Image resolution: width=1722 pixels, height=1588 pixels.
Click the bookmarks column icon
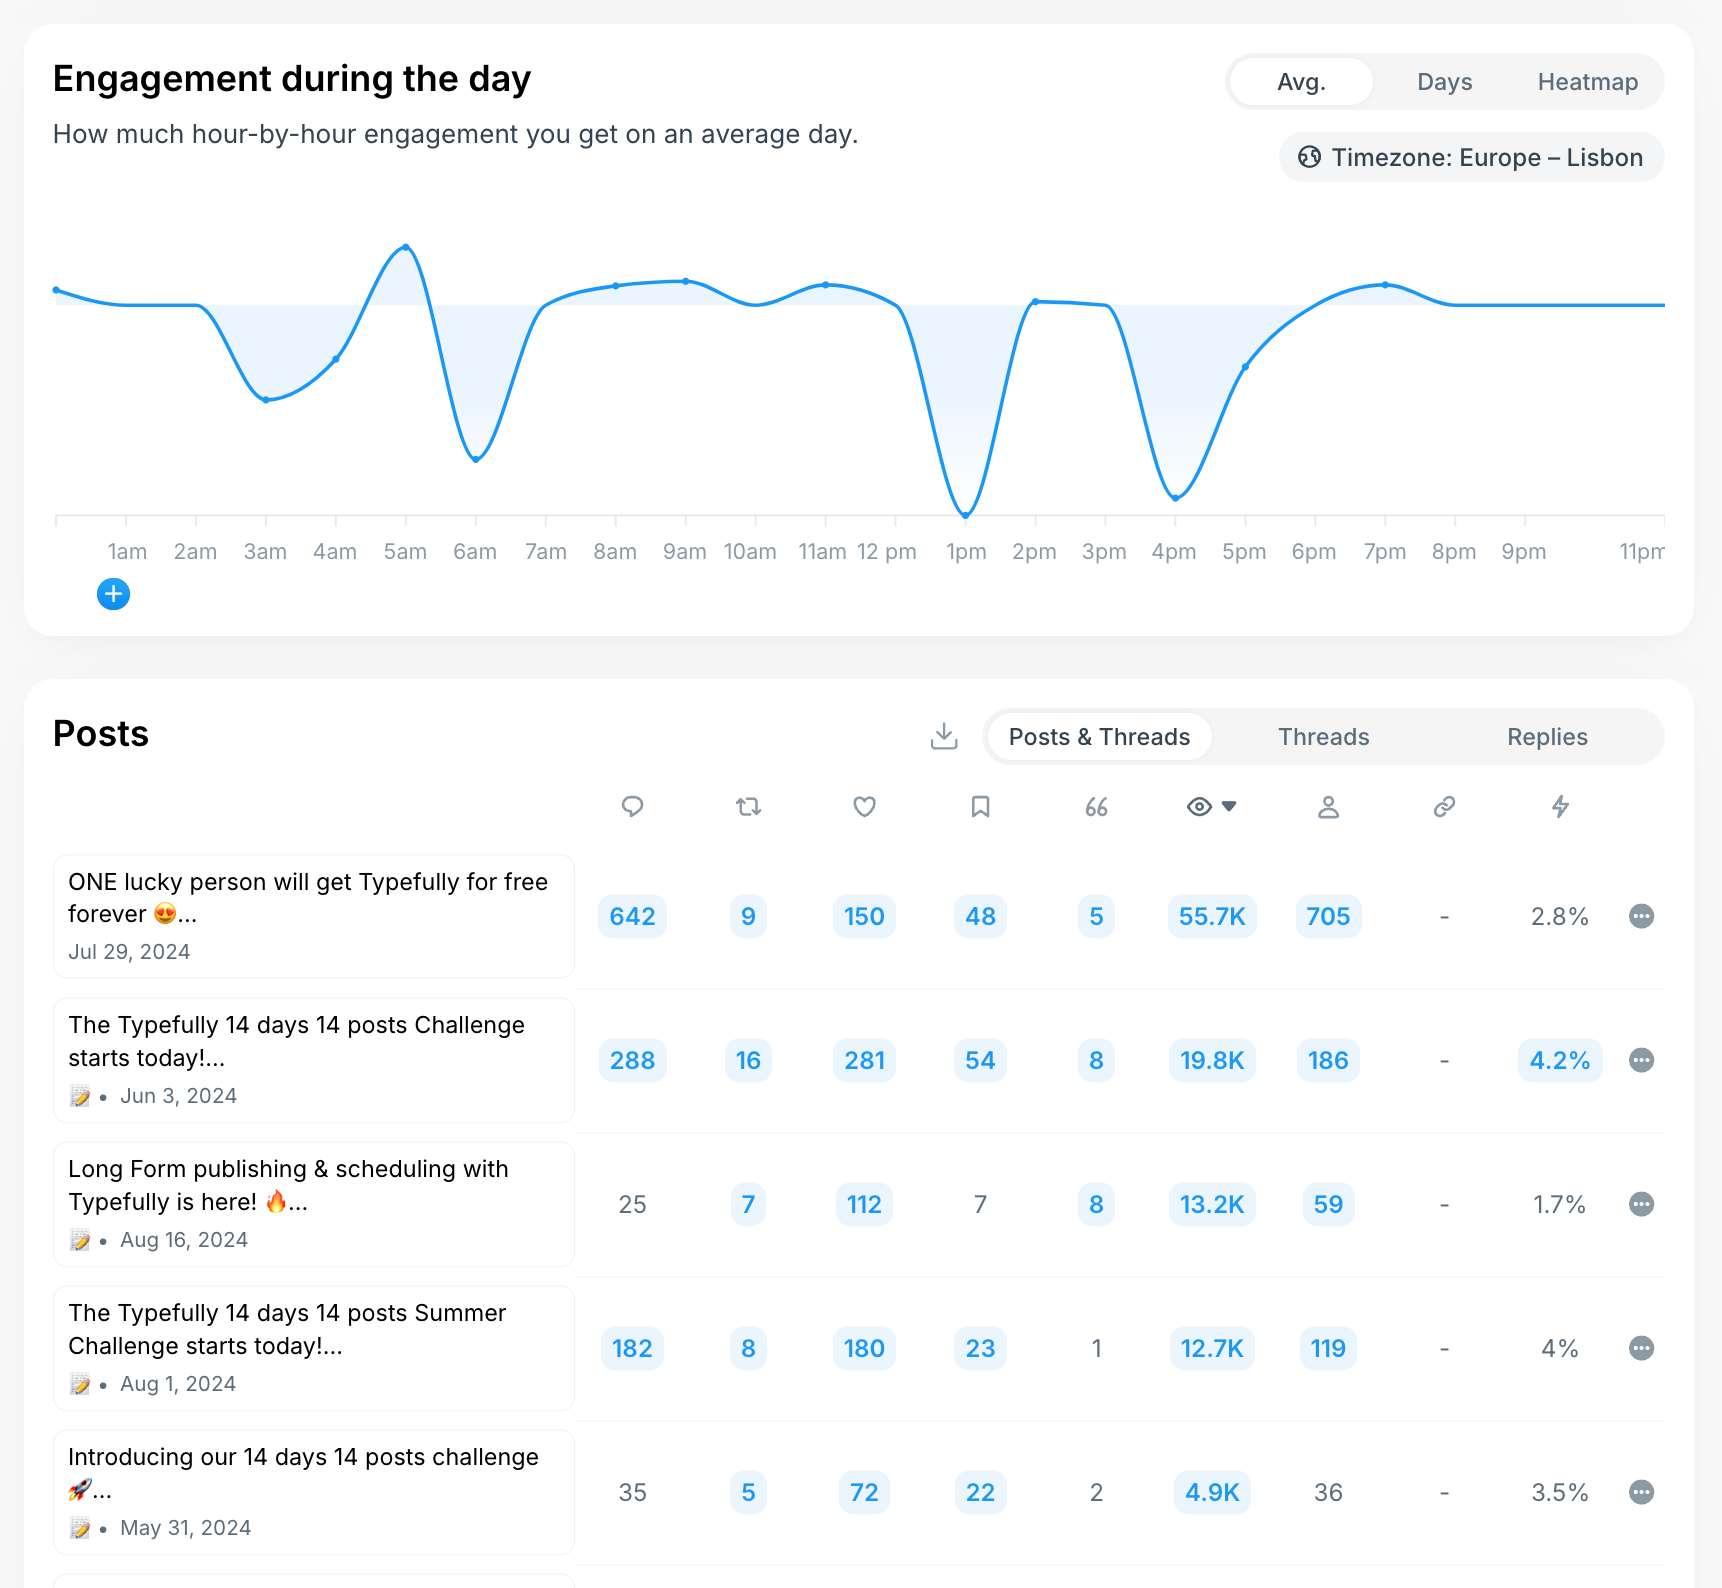(x=980, y=807)
